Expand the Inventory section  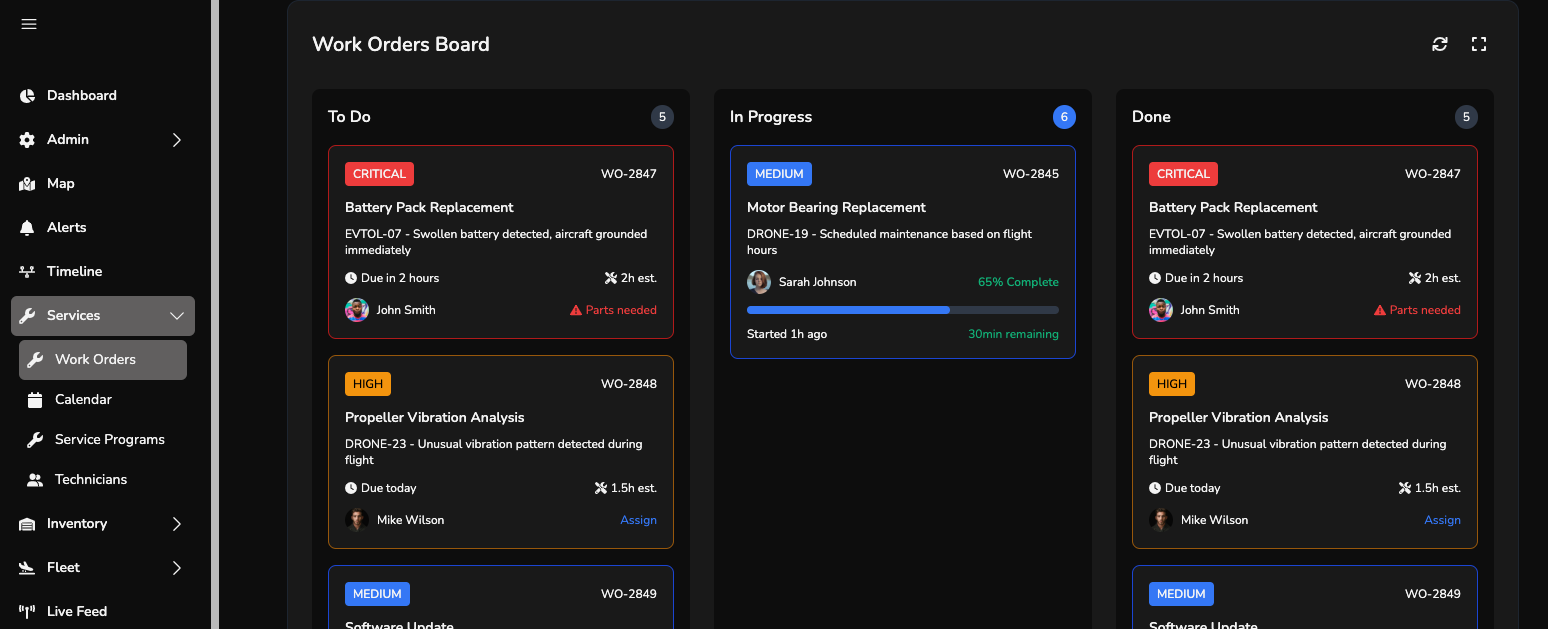(100, 523)
